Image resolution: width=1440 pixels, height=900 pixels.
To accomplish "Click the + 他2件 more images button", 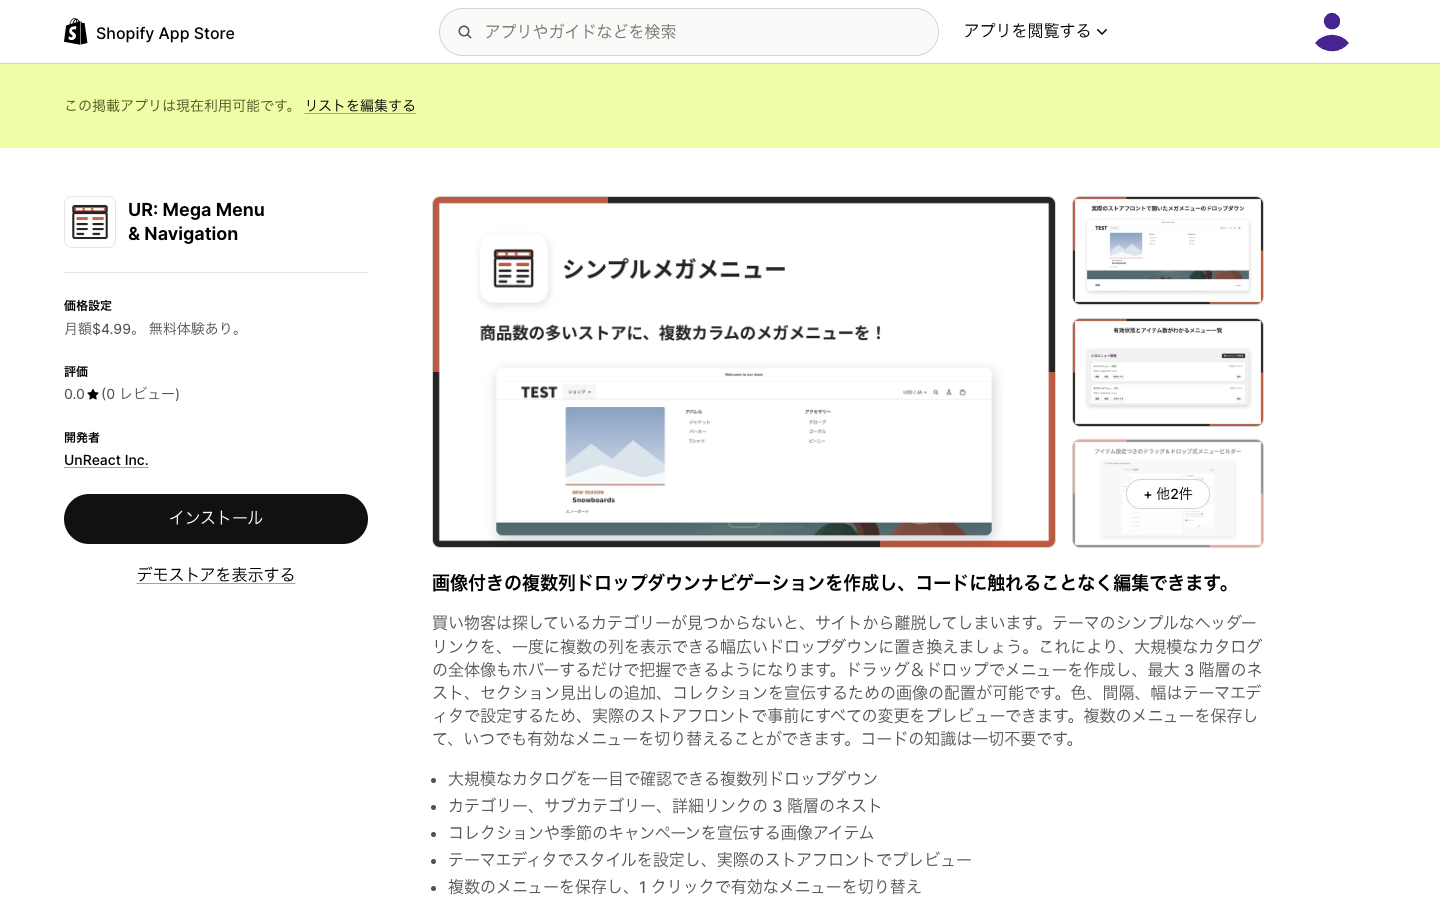I will pyautogui.click(x=1168, y=494).
